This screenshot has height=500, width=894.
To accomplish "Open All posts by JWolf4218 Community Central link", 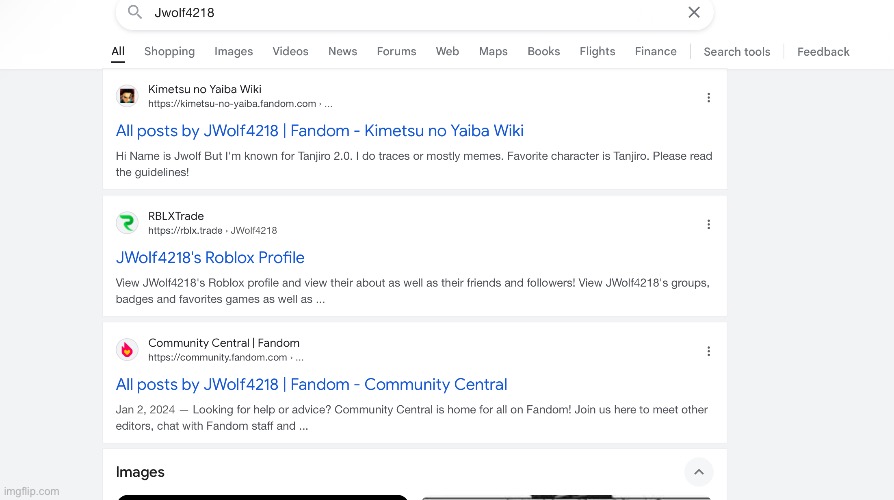I will coord(311,384).
